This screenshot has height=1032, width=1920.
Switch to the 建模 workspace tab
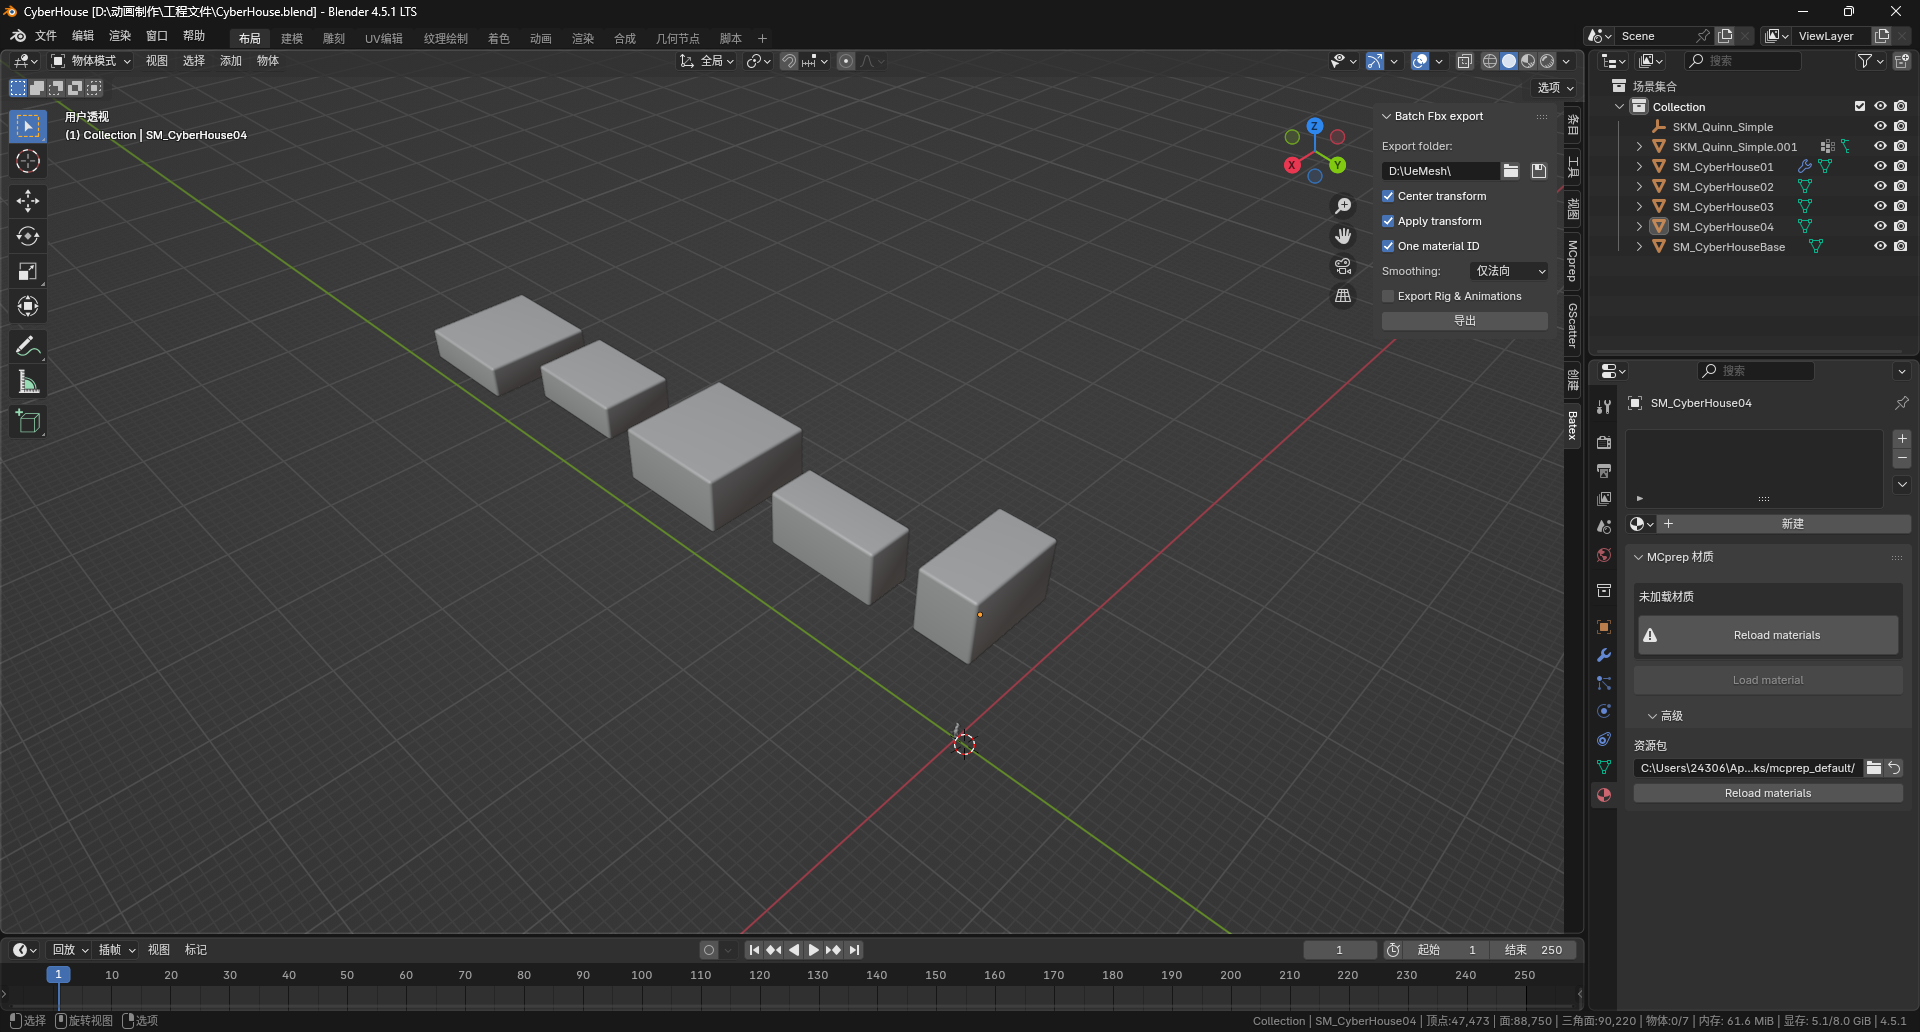coord(292,39)
